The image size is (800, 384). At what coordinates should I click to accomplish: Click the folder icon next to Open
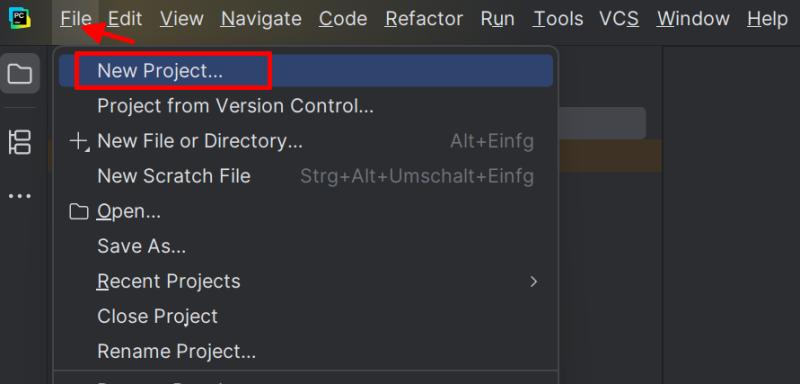tap(79, 211)
